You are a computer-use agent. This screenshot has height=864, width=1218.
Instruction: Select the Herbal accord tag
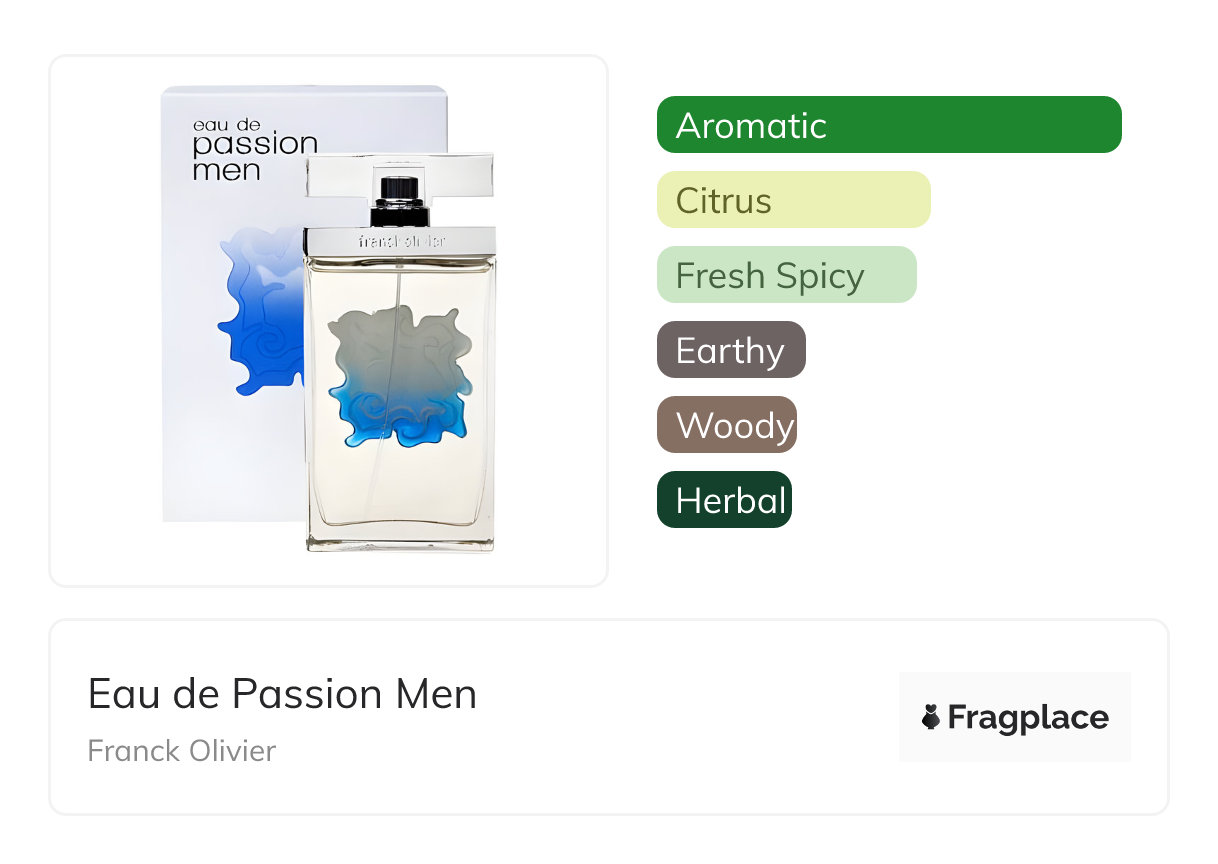click(723, 500)
